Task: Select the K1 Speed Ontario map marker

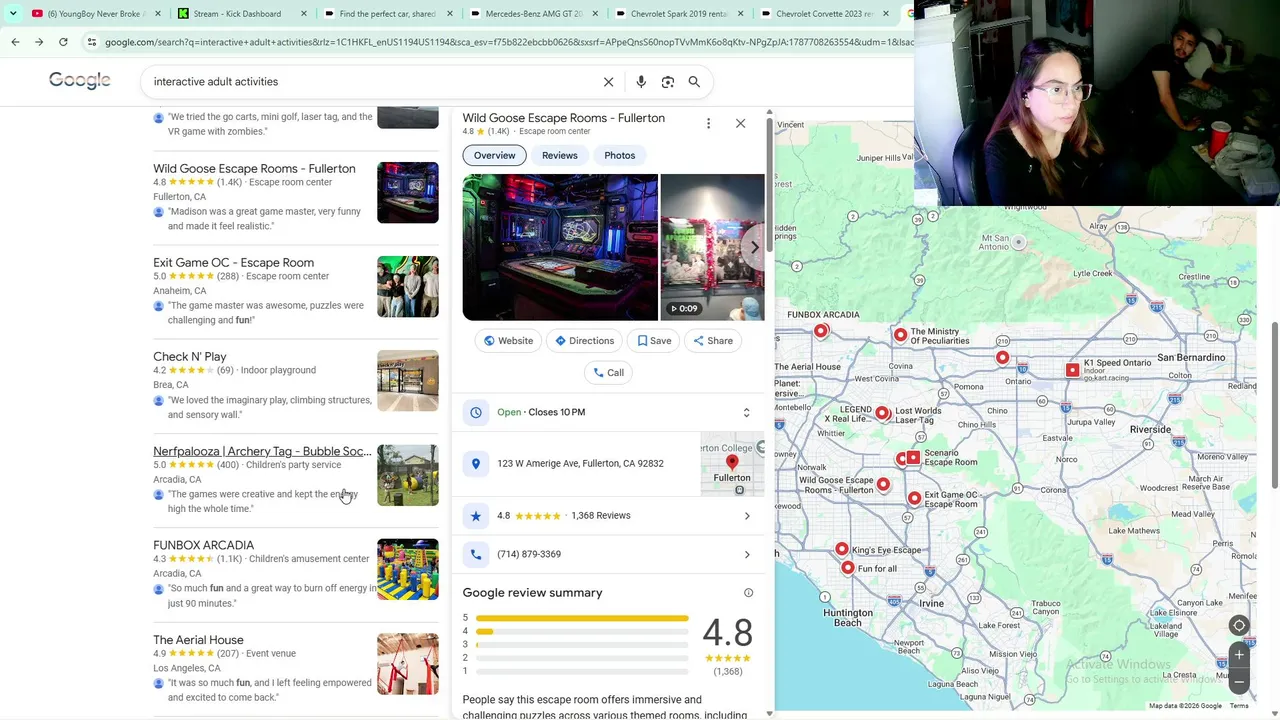Action: pyautogui.click(x=1072, y=370)
